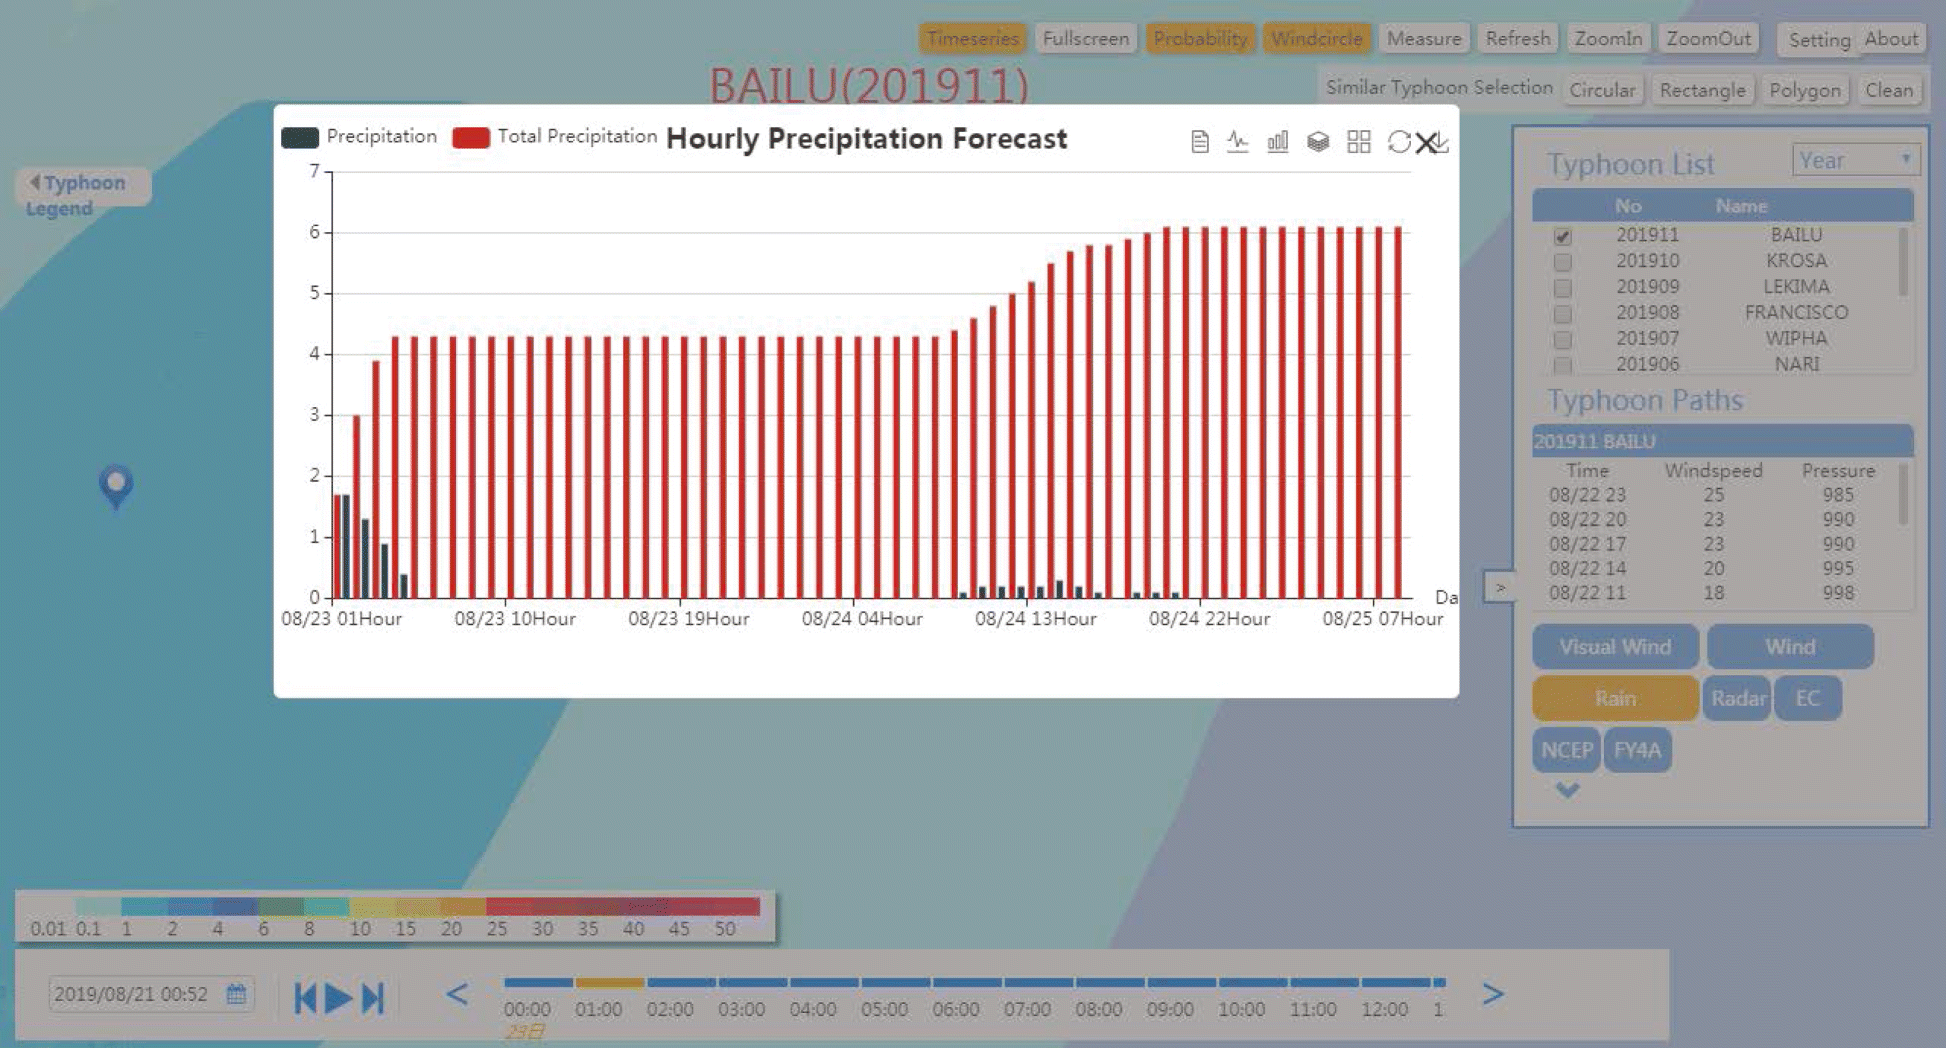The image size is (1946, 1048).
Task: Select the 00:00 timeline segment
Action: (x=538, y=983)
